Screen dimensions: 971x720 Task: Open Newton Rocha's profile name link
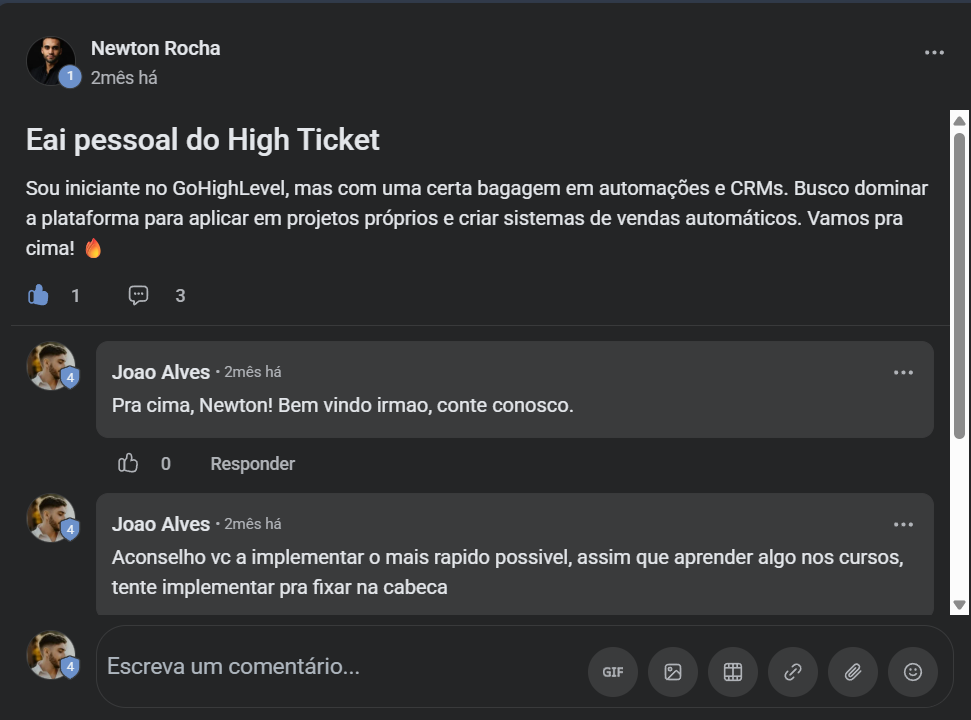pos(155,48)
